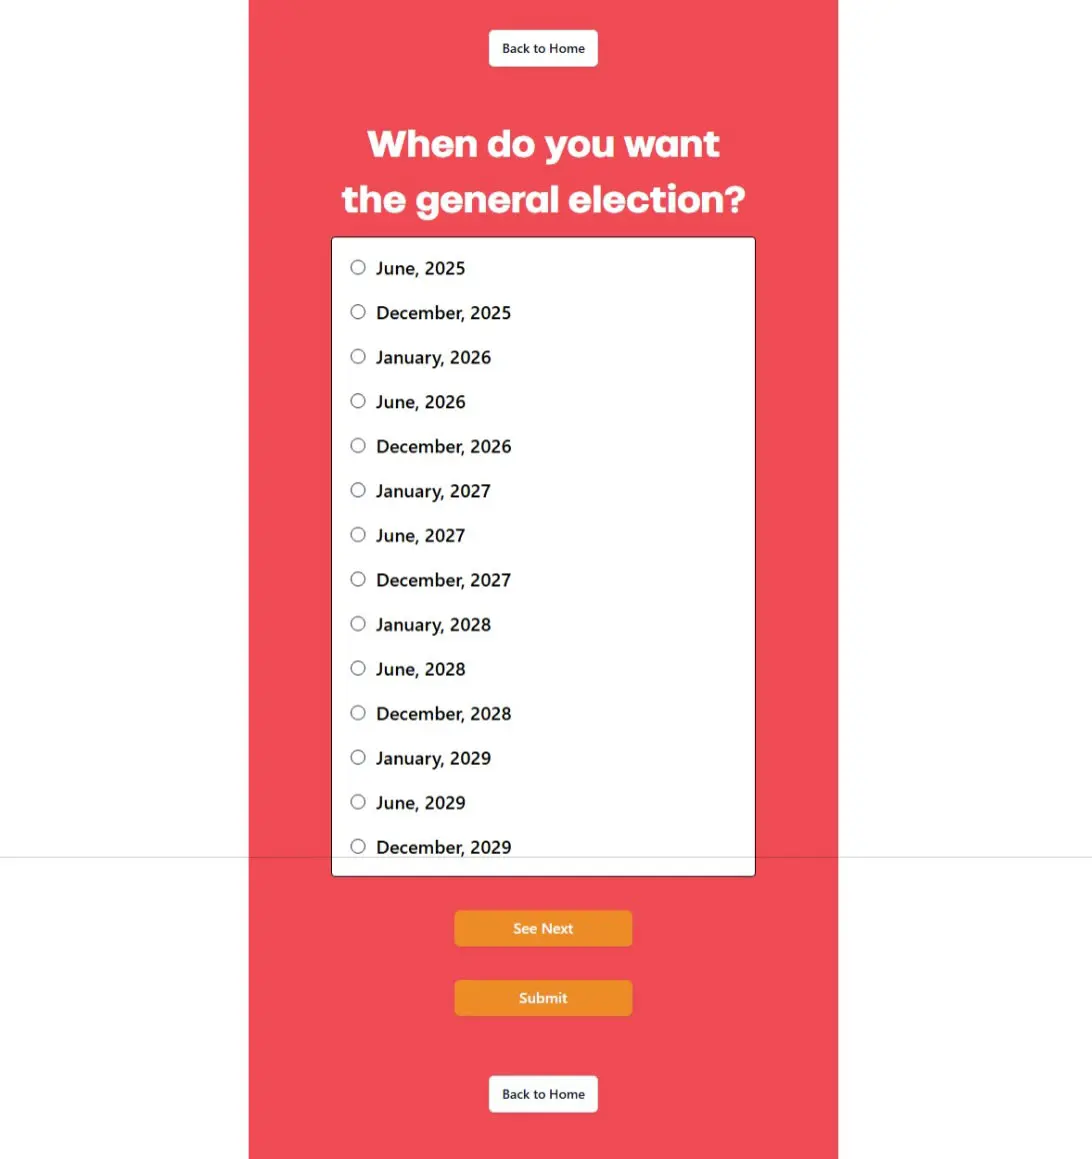This screenshot has height=1159, width=1092.
Task: Choose the January, 2029 option
Action: [358, 757]
